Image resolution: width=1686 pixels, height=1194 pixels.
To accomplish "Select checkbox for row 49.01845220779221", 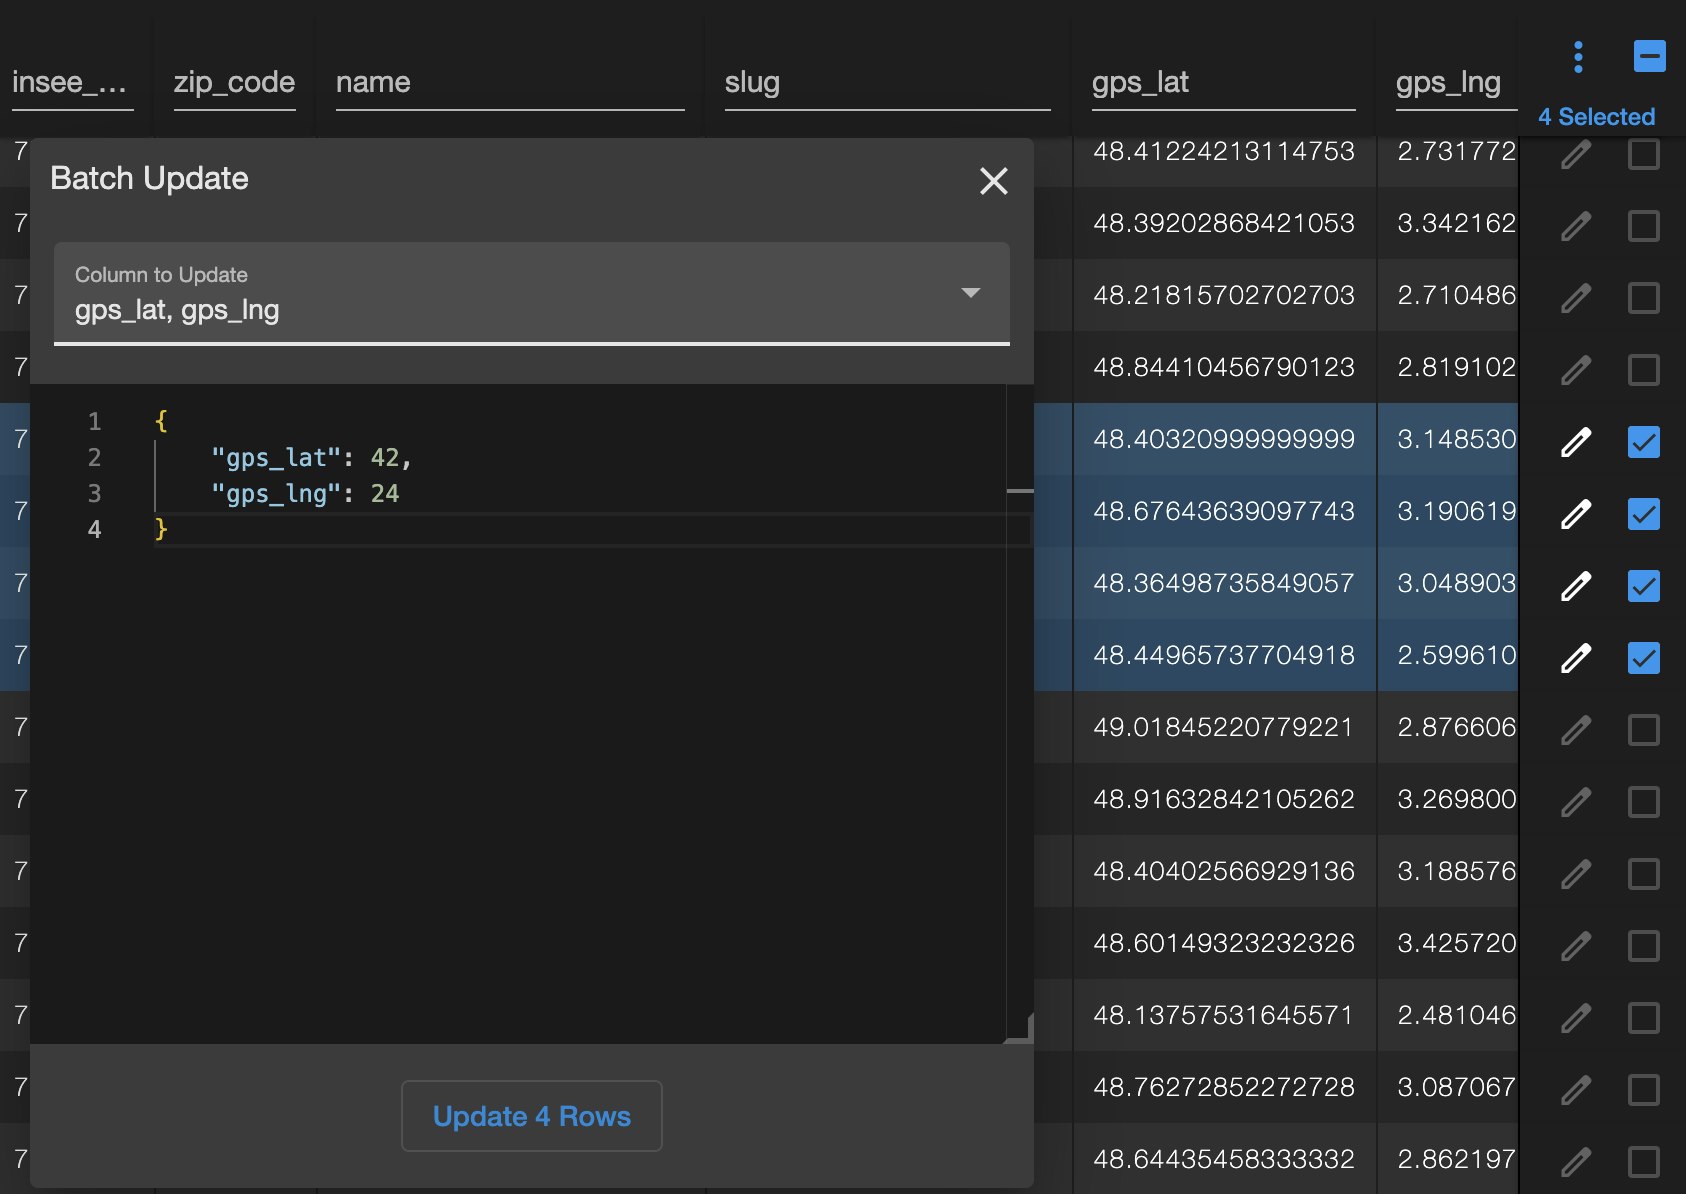I will (x=1644, y=730).
